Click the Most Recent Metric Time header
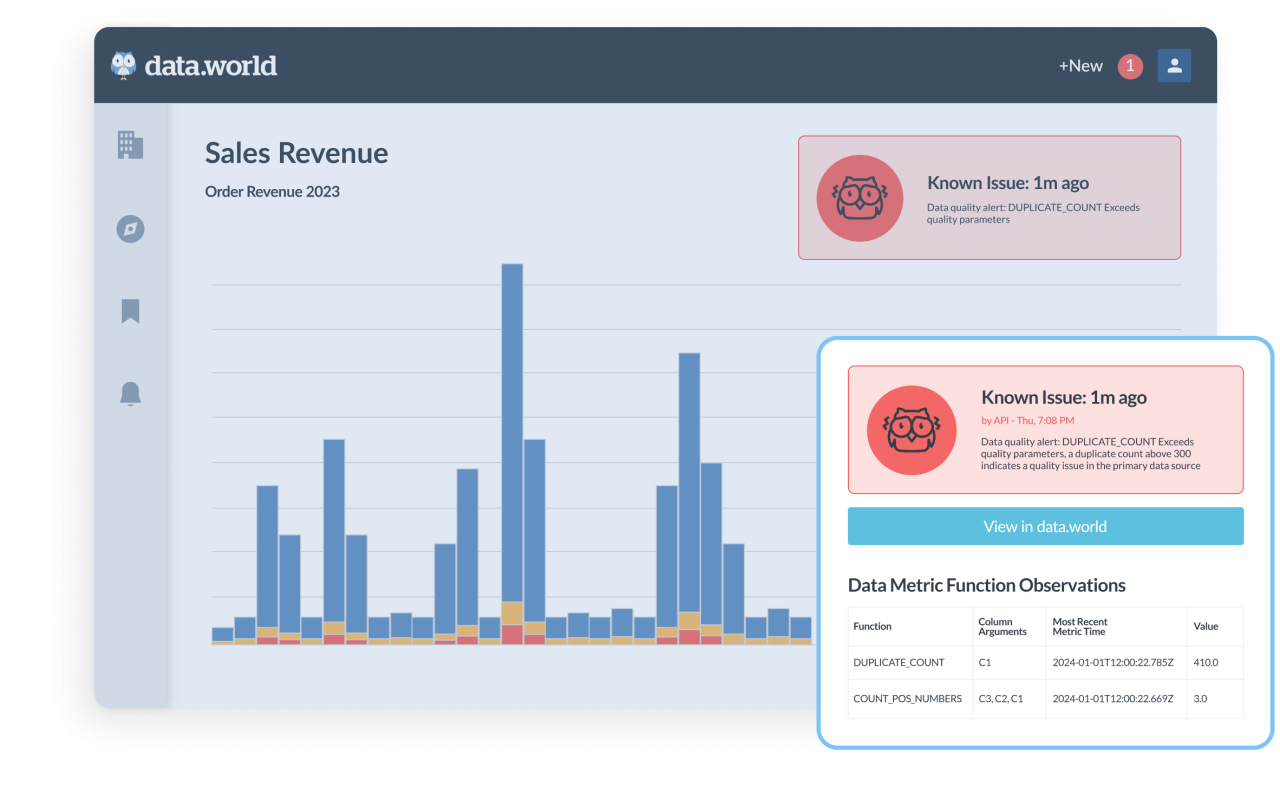1280x811 pixels. [1080, 627]
